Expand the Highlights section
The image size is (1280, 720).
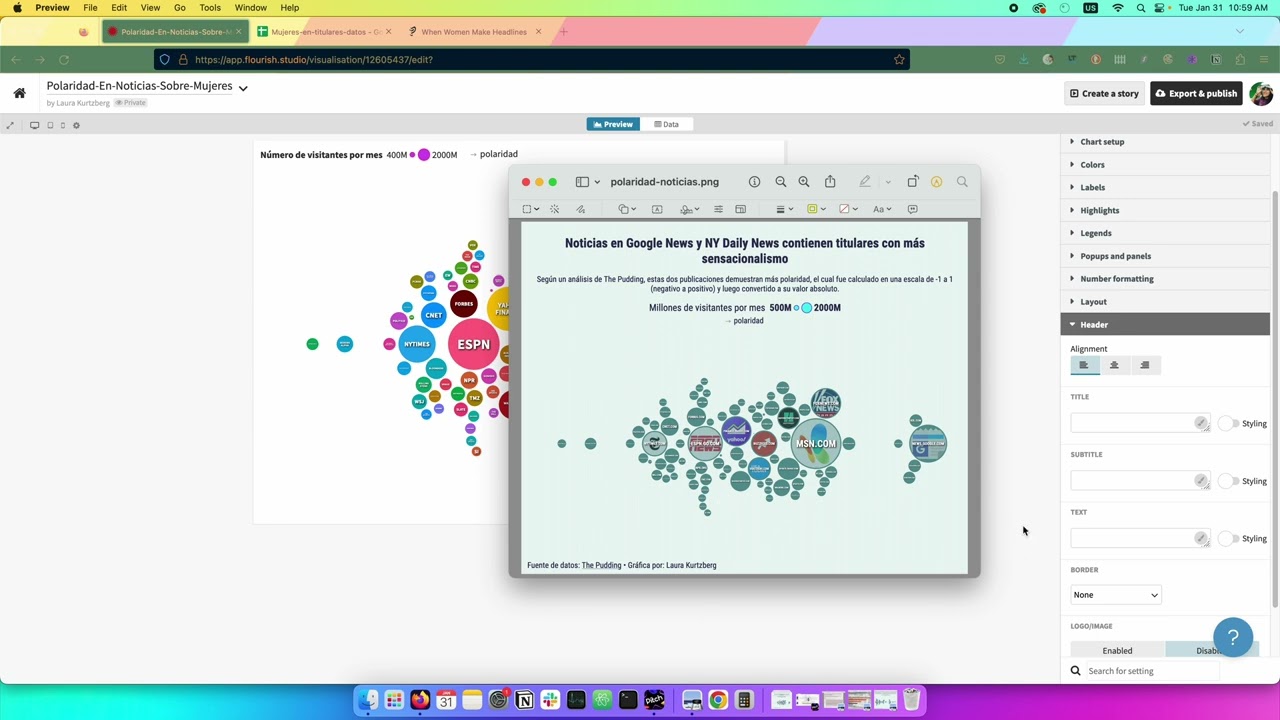pyautogui.click(x=1165, y=211)
